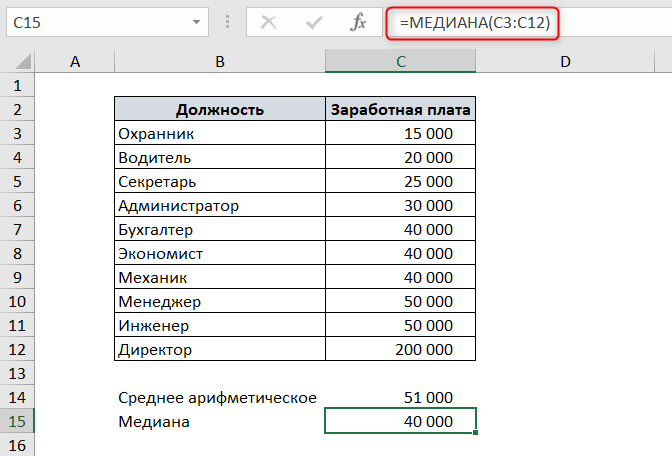Image resolution: width=672 pixels, height=456 pixels.
Task: Click the fill handle of cell C15
Action: click(476, 432)
